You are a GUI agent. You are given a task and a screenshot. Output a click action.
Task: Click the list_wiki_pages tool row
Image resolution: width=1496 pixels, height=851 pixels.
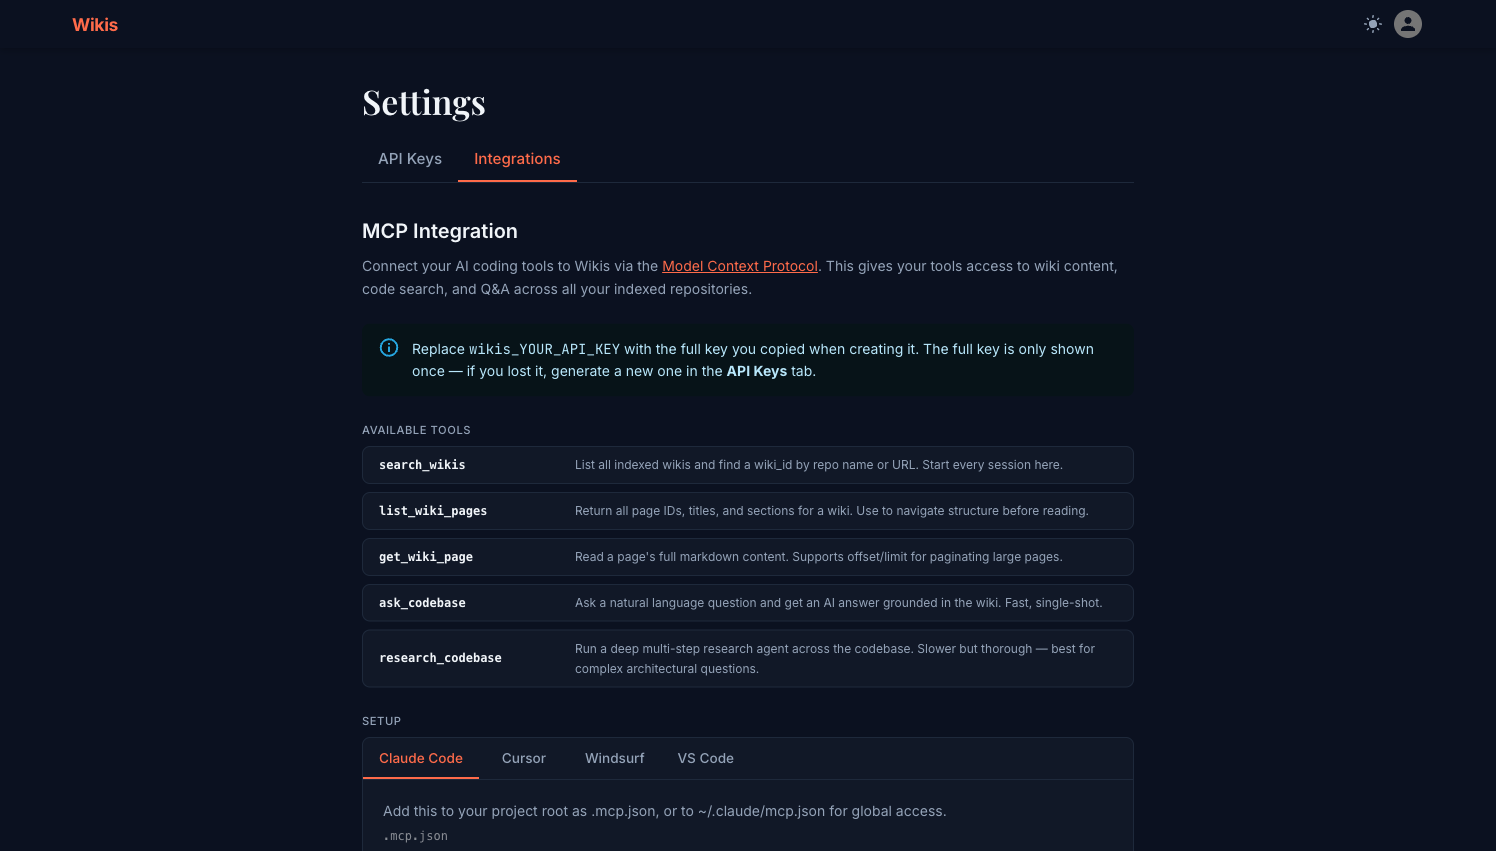point(747,511)
